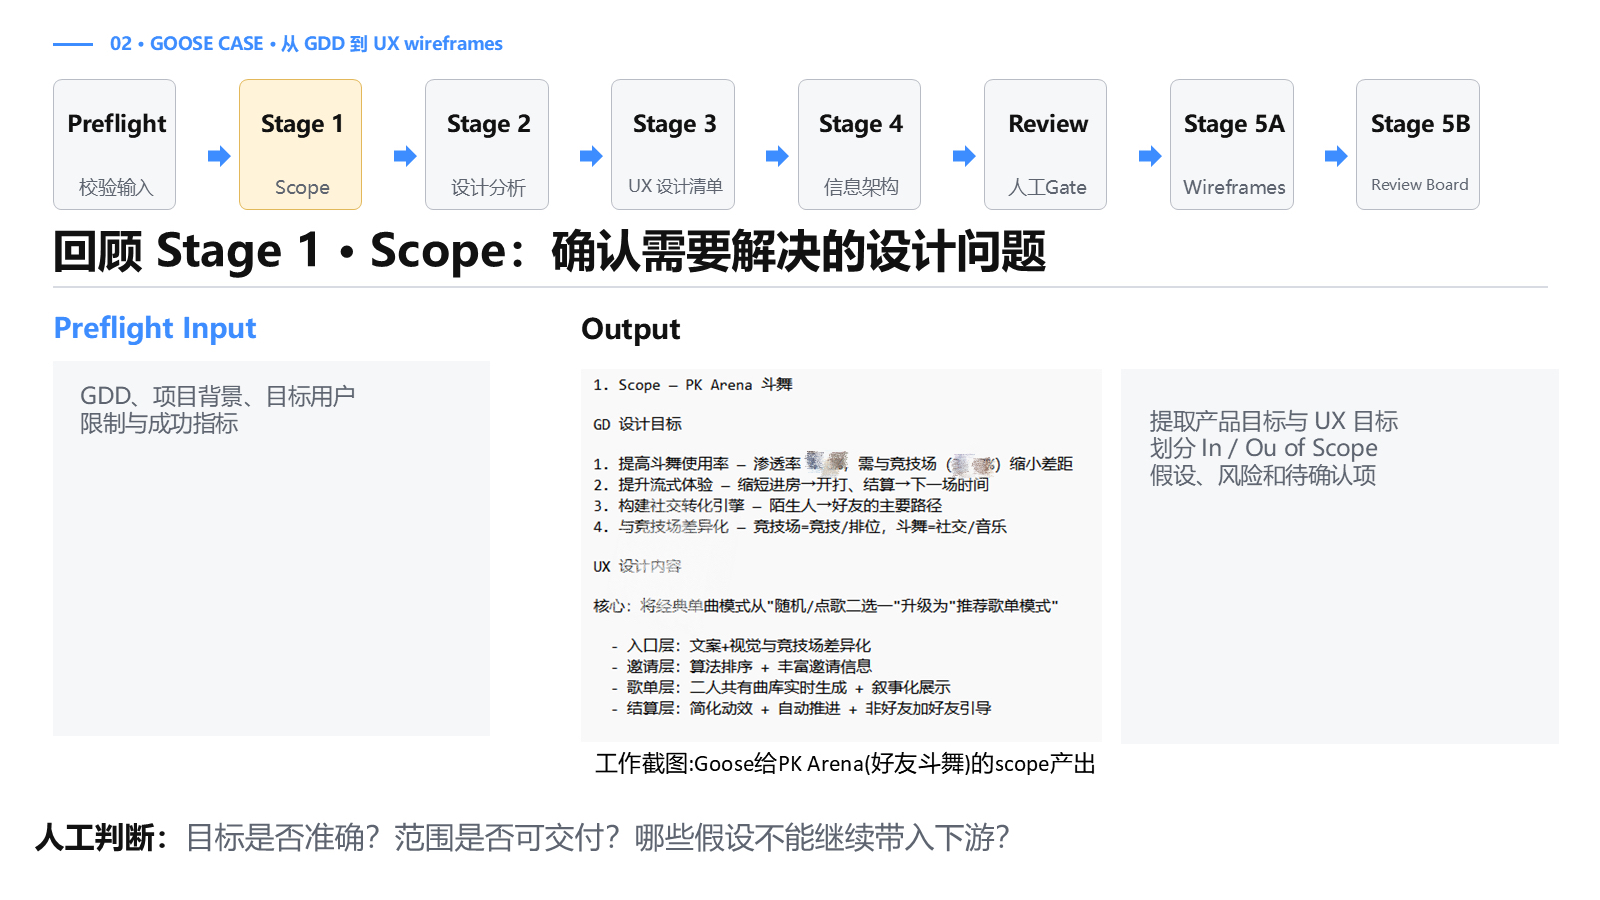Click the arrow between Stage 3 and Stage 4
Screen dimensions: 1600x900
(777, 156)
